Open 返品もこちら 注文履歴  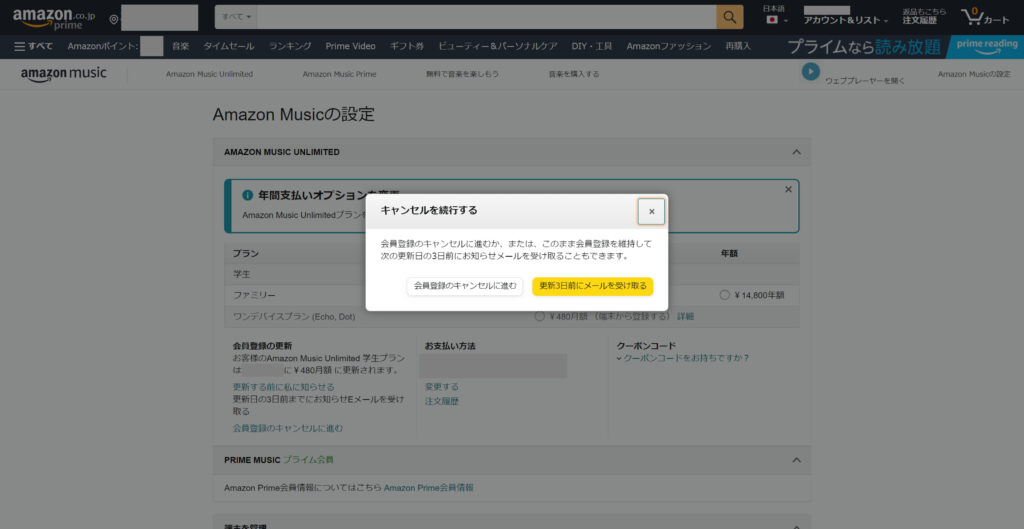923,16
